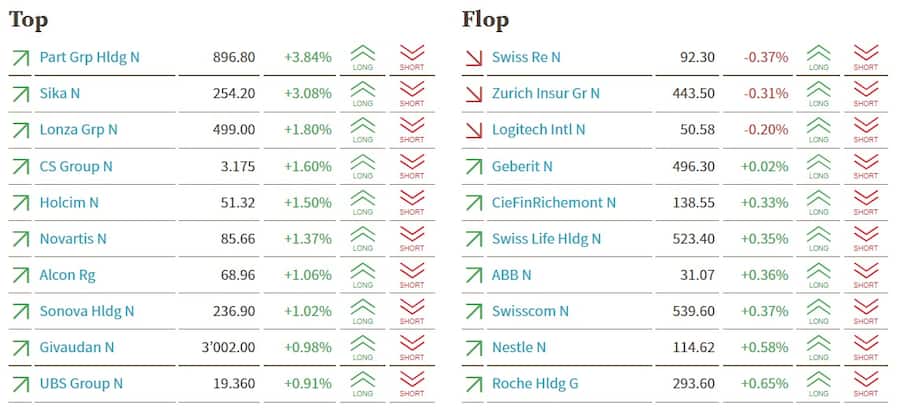The height and width of the screenshot is (416, 900).
Task: Click the LONG icon for Swiss Re N
Action: click(x=819, y=57)
